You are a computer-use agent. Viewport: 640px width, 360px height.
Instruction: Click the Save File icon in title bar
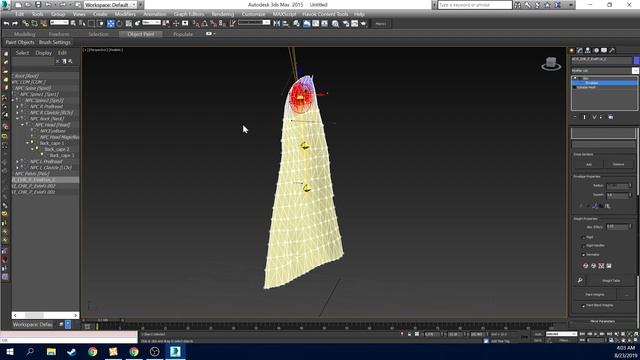click(x=38, y=5)
